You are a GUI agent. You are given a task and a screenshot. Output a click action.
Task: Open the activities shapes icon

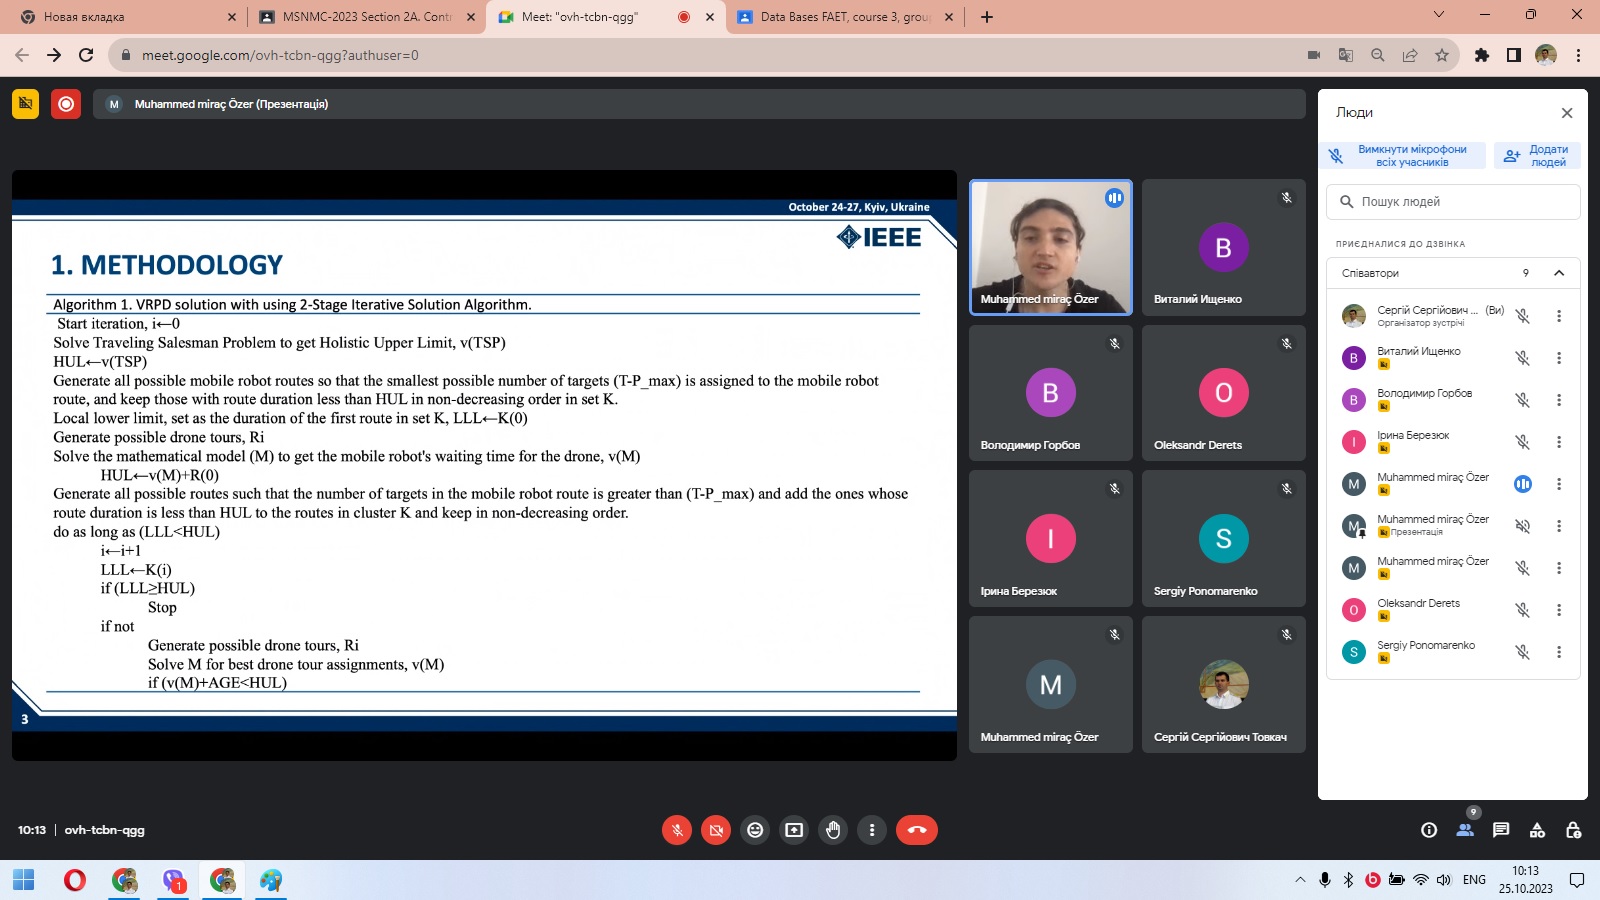click(x=1537, y=830)
